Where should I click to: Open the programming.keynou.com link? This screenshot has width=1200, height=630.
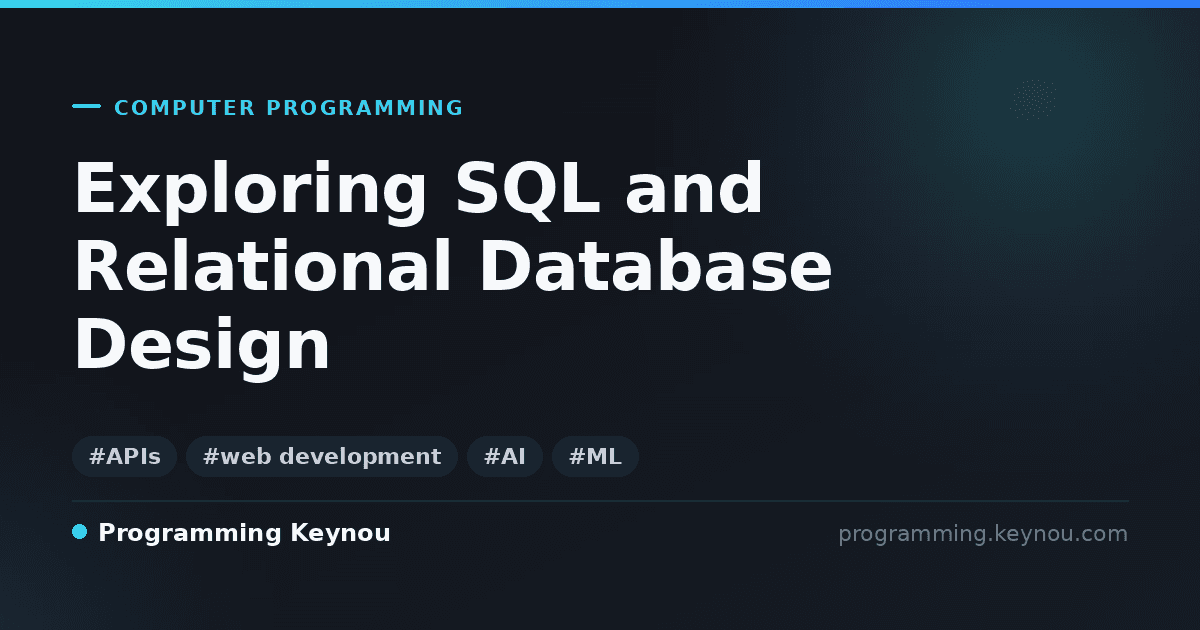[983, 534]
